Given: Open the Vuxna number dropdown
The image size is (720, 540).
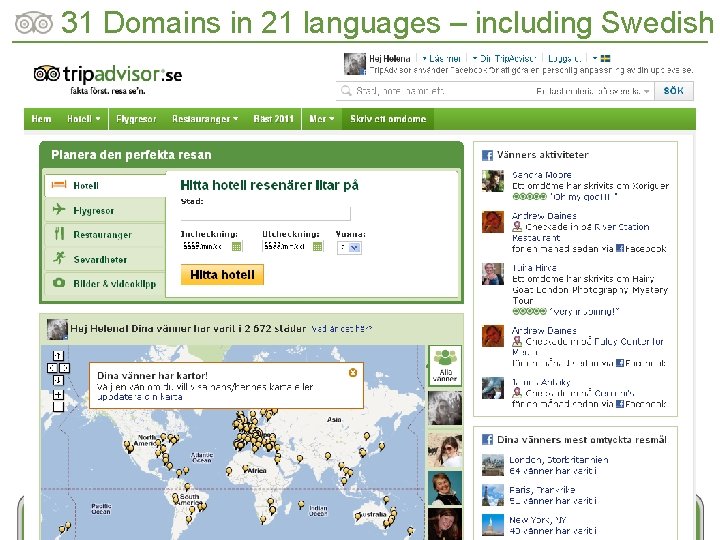Looking at the screenshot, I should pos(349,248).
